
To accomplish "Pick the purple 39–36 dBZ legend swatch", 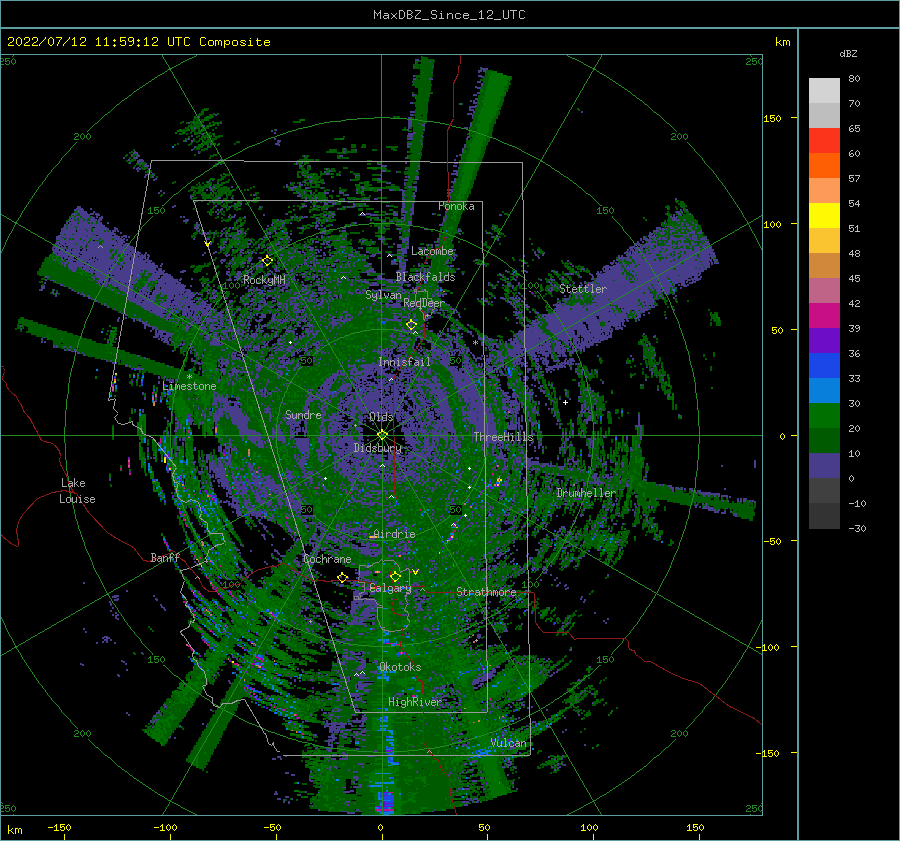I will (824, 340).
